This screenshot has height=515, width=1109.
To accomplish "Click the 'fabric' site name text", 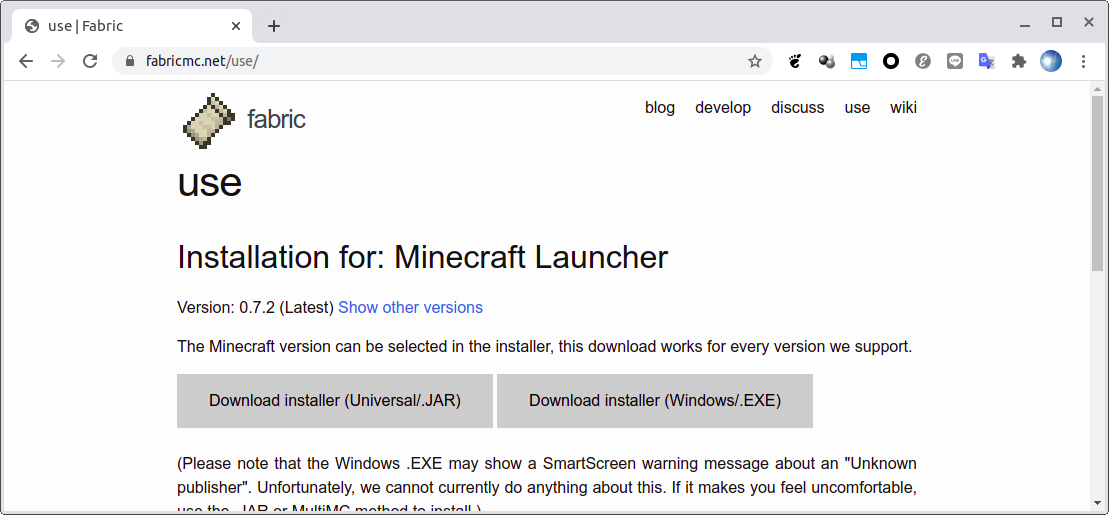I will pyautogui.click(x=276, y=120).
